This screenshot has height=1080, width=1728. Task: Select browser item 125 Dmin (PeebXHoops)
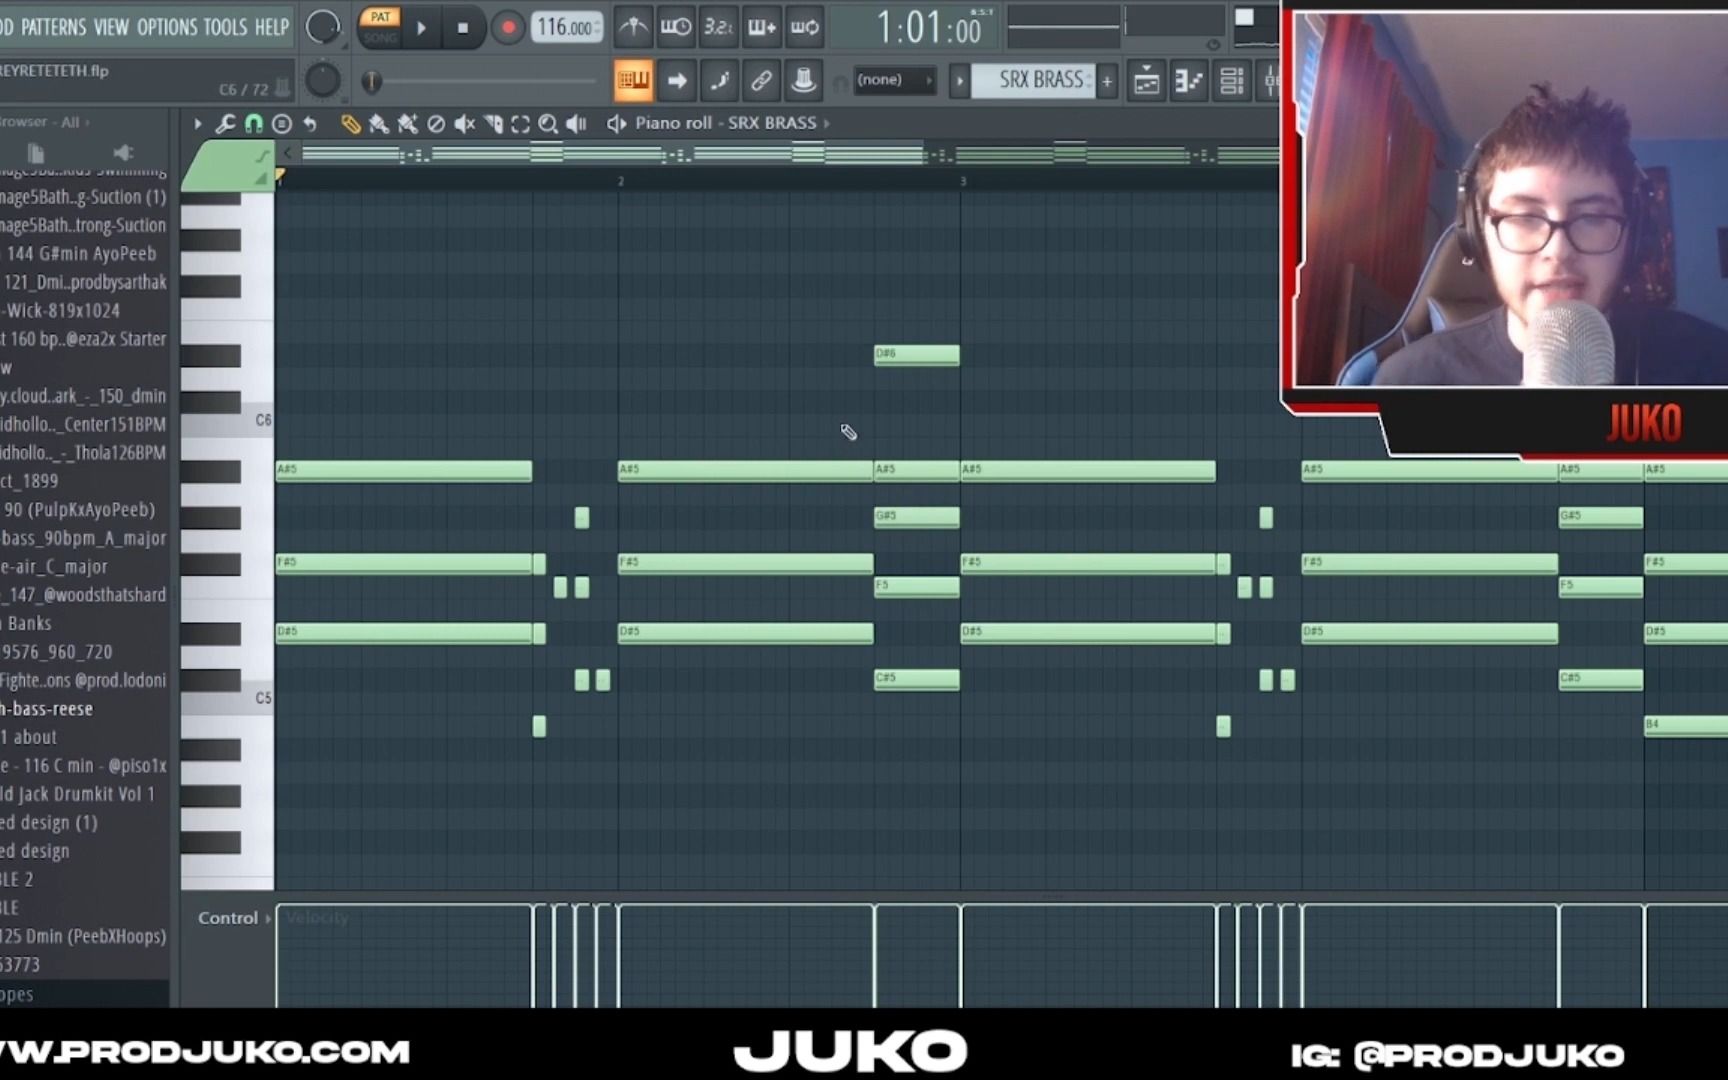coord(83,936)
